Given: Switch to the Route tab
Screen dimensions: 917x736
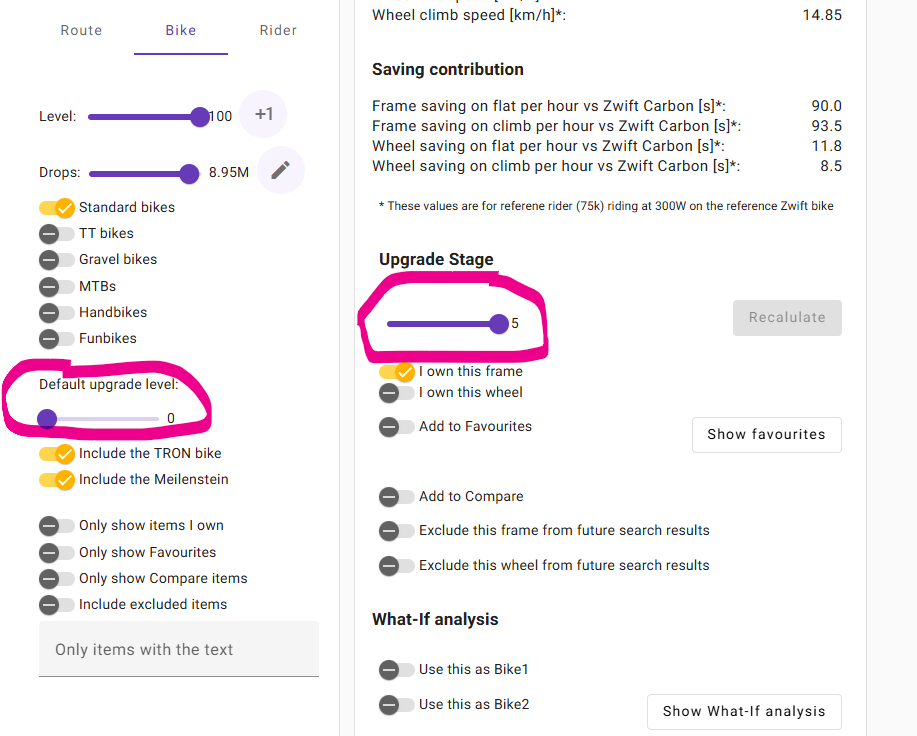Looking at the screenshot, I should coord(81,30).
